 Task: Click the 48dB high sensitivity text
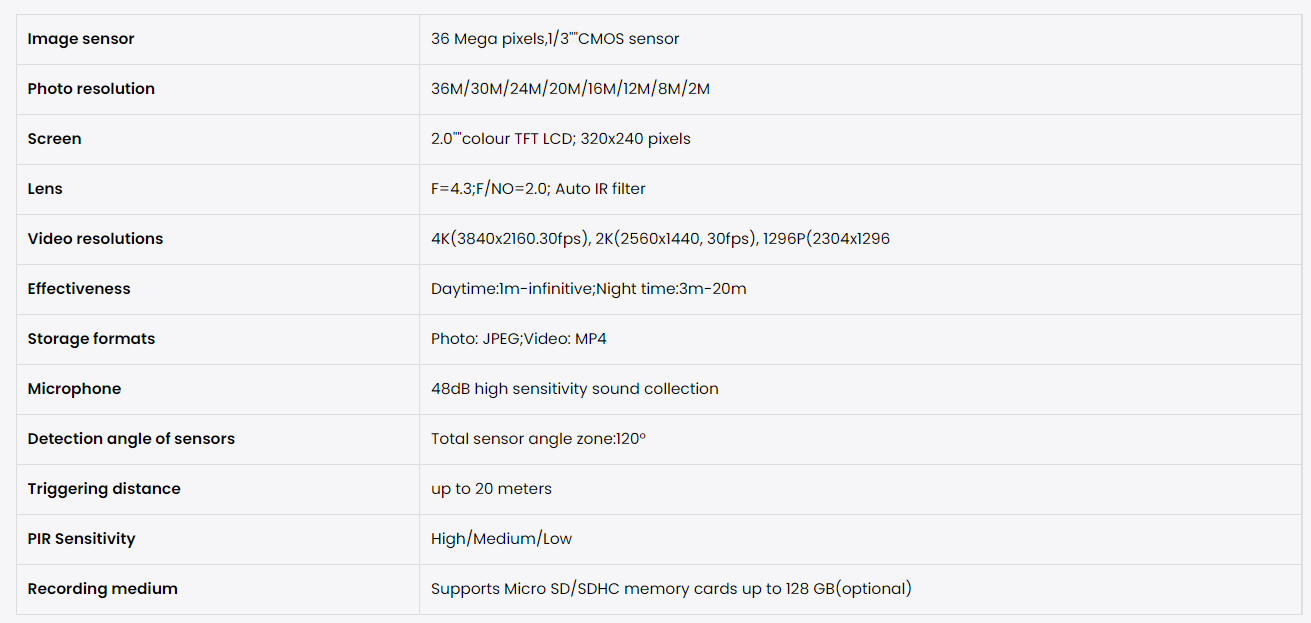[x=574, y=389]
